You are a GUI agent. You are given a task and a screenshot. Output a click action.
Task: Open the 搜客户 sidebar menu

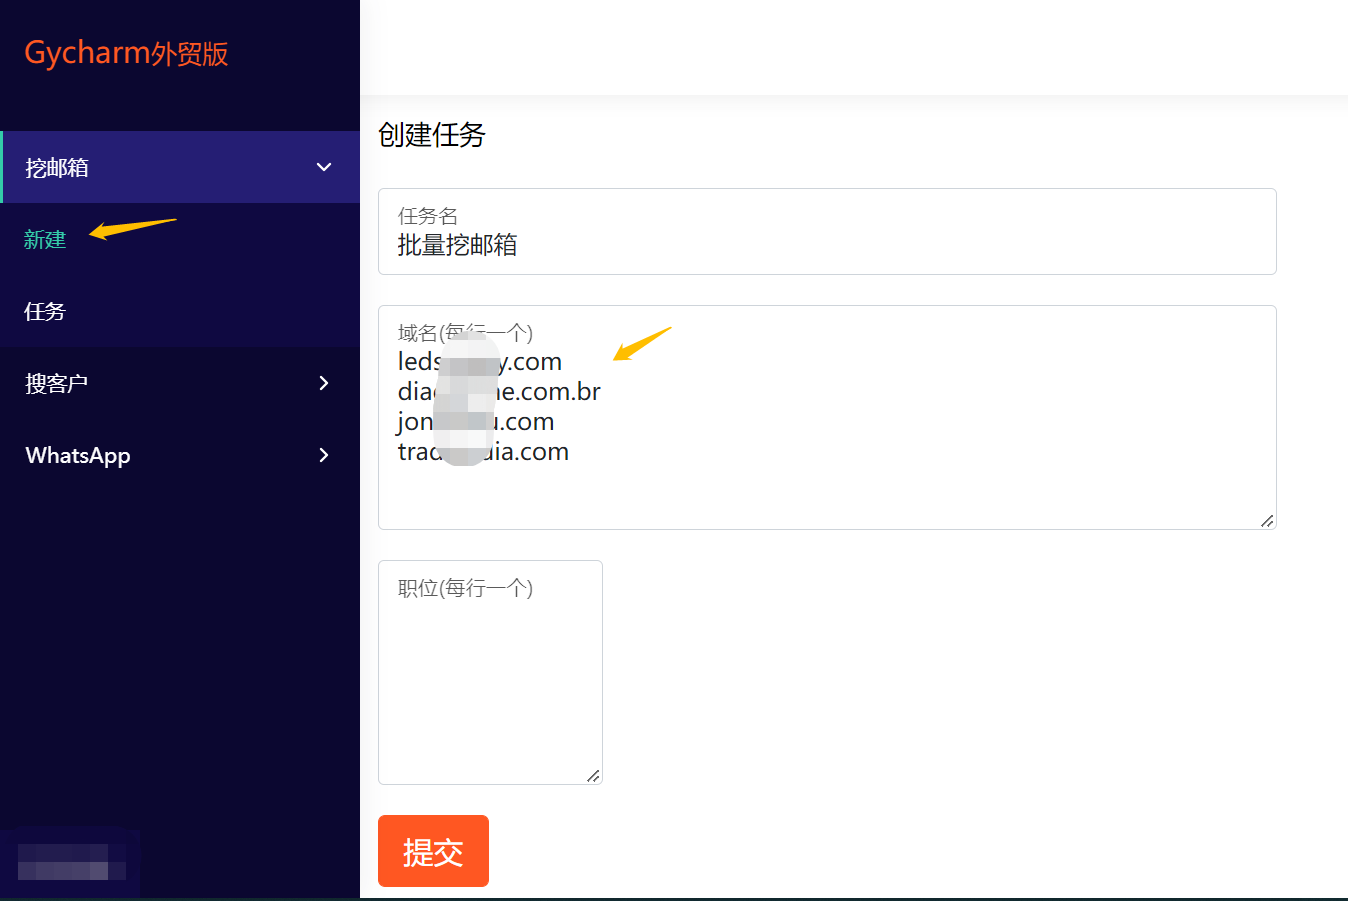(x=57, y=384)
